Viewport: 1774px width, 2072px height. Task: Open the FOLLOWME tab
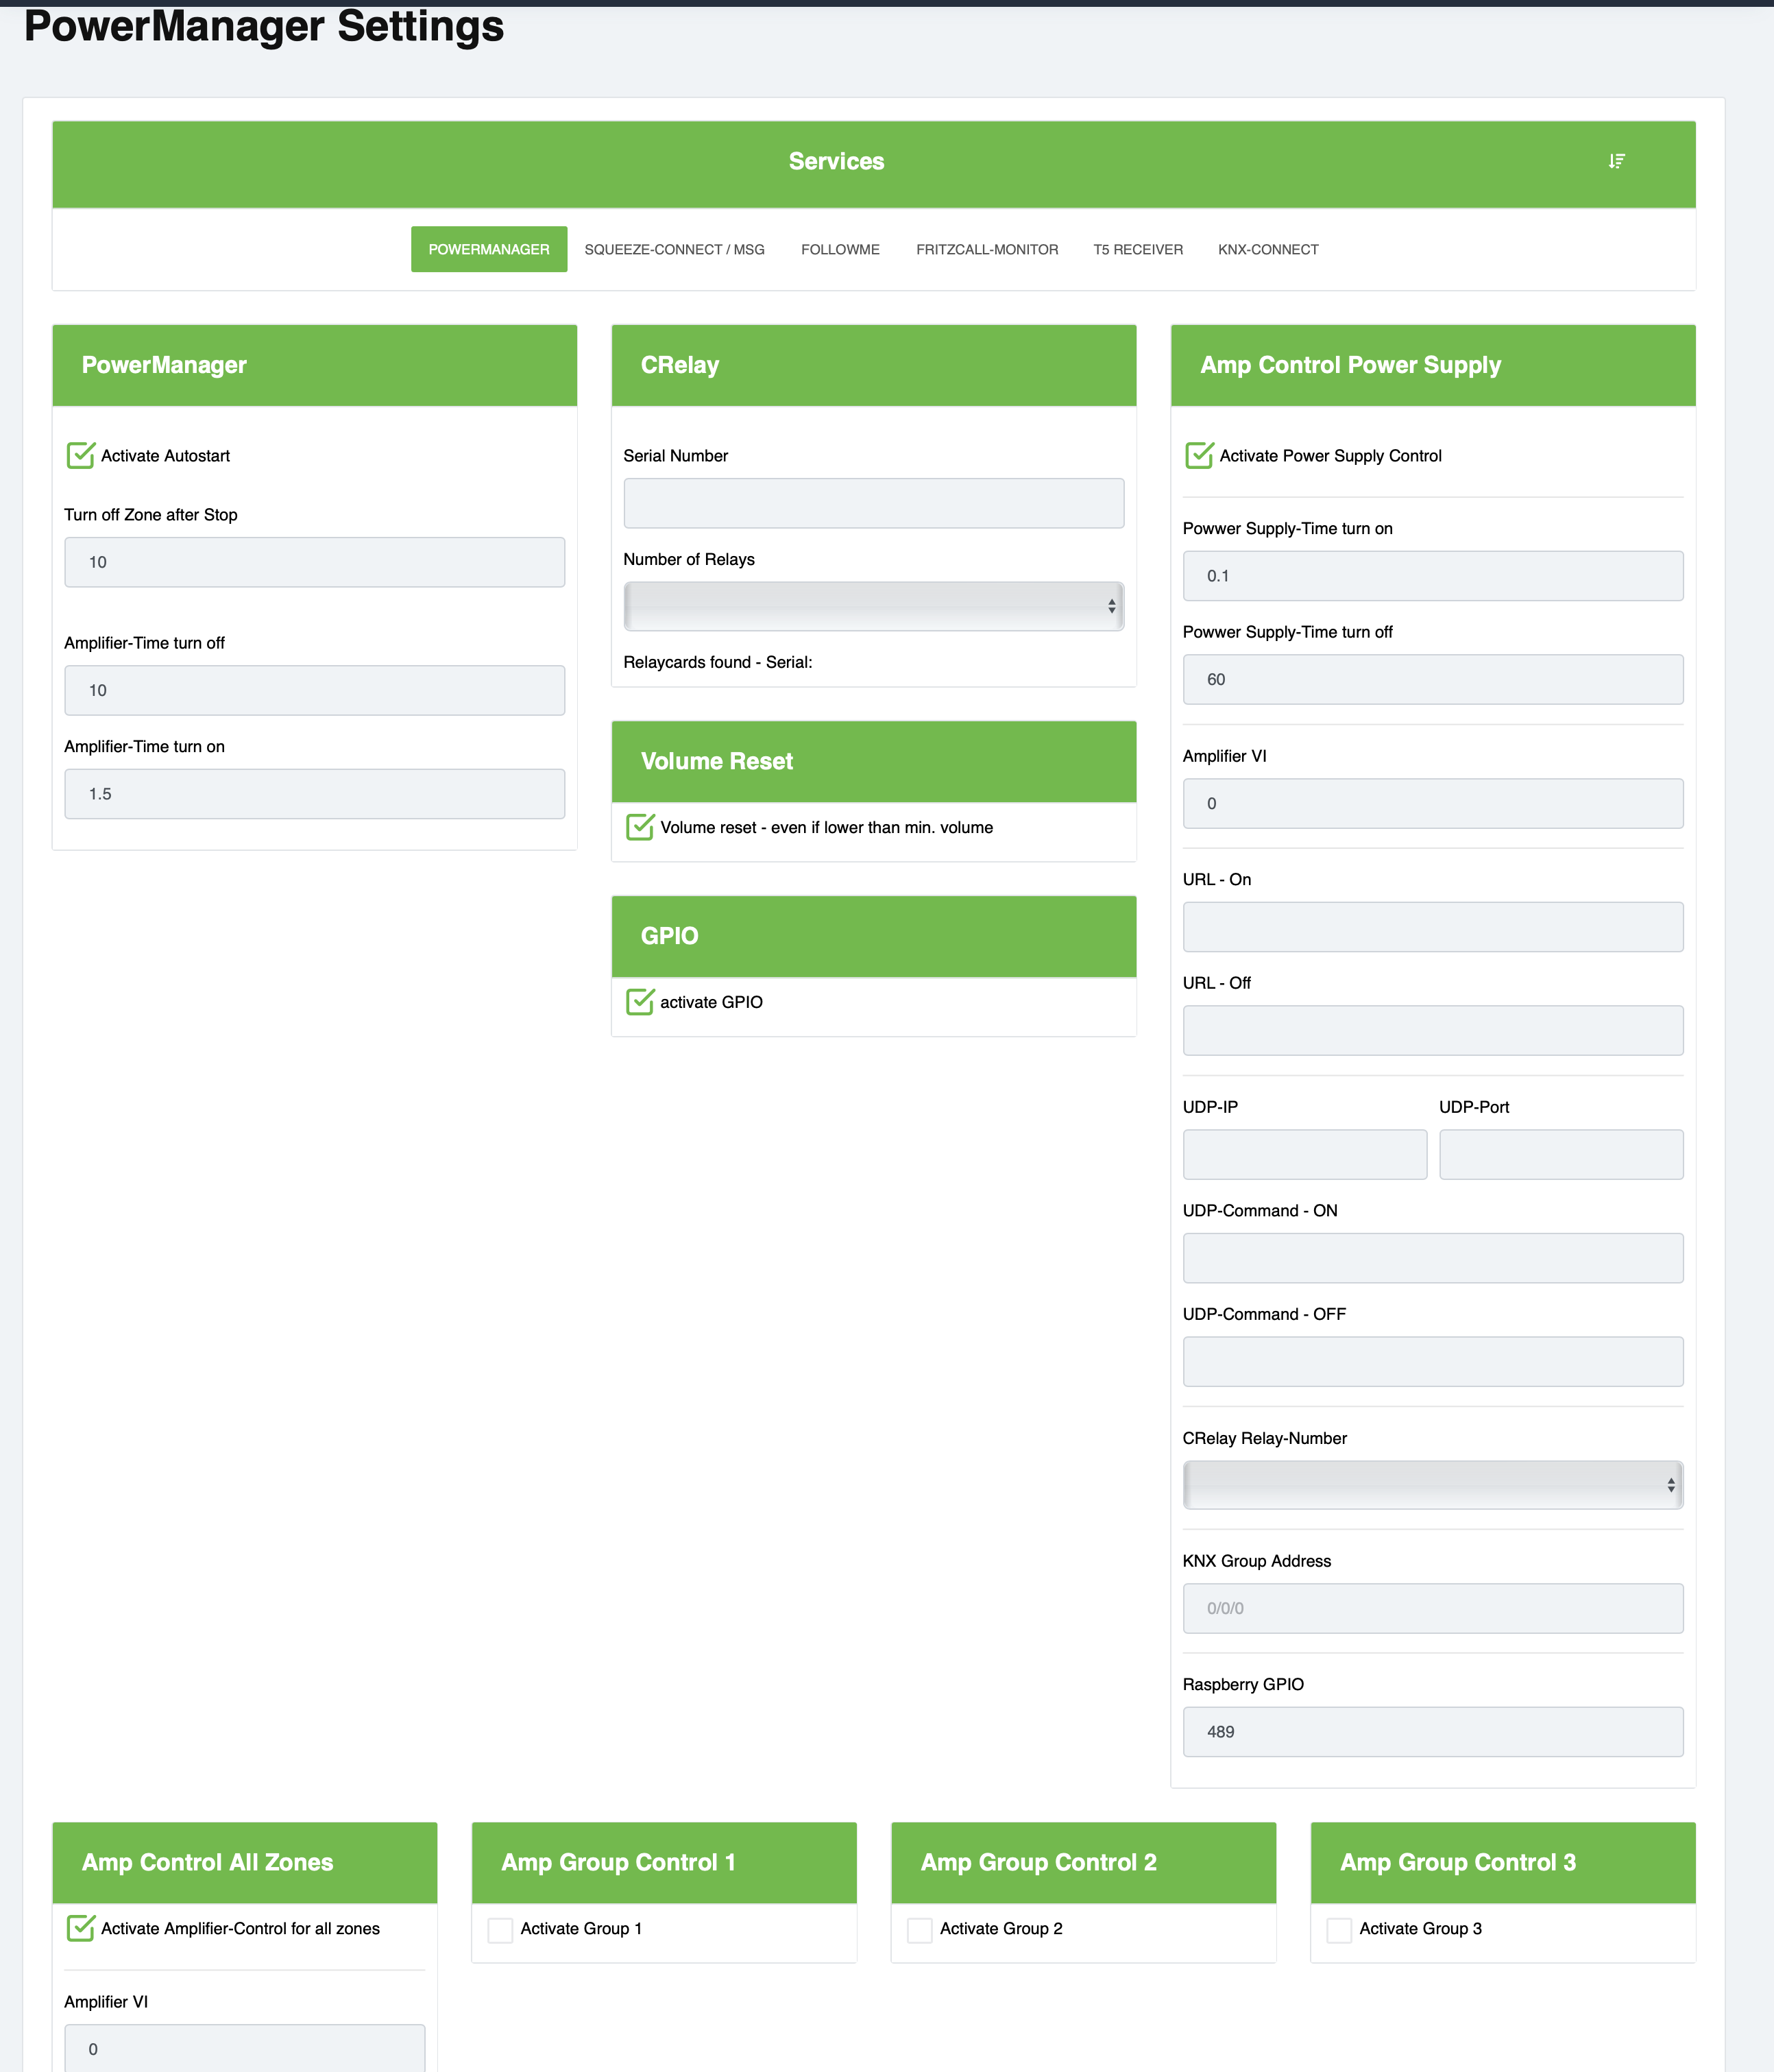tap(840, 249)
